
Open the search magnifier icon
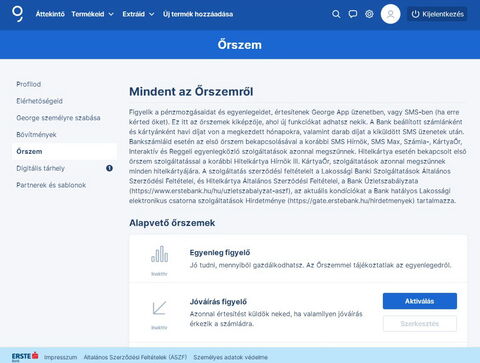[x=336, y=14]
